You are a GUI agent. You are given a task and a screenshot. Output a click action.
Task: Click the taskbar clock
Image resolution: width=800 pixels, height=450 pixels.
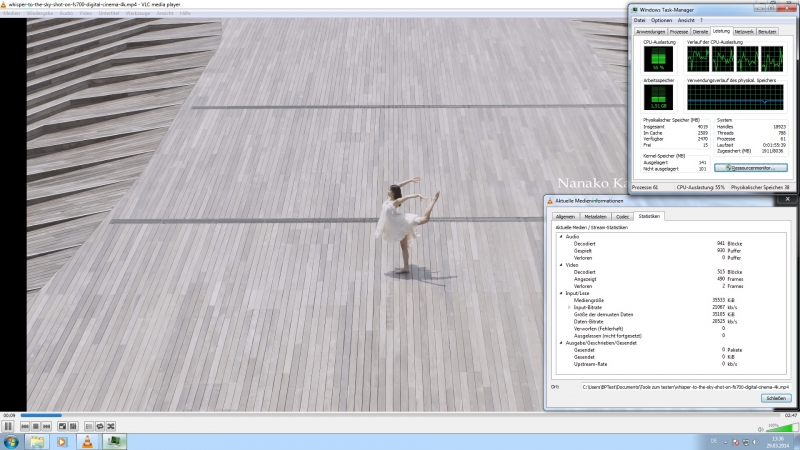pos(778,442)
